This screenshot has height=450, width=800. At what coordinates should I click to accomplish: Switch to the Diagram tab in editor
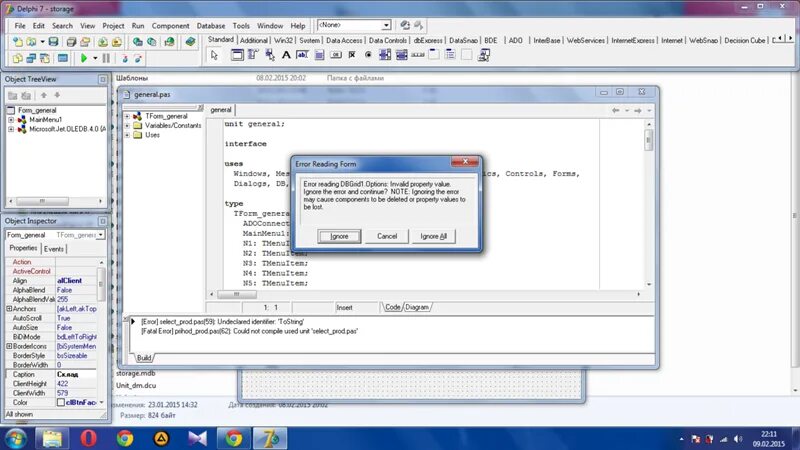tap(417, 307)
